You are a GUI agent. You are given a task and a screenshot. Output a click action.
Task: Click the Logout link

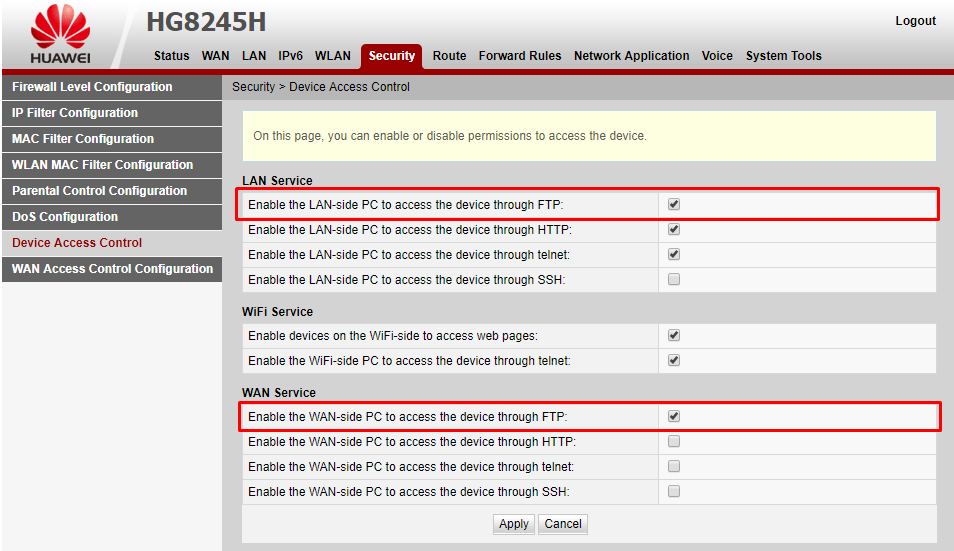click(x=915, y=21)
